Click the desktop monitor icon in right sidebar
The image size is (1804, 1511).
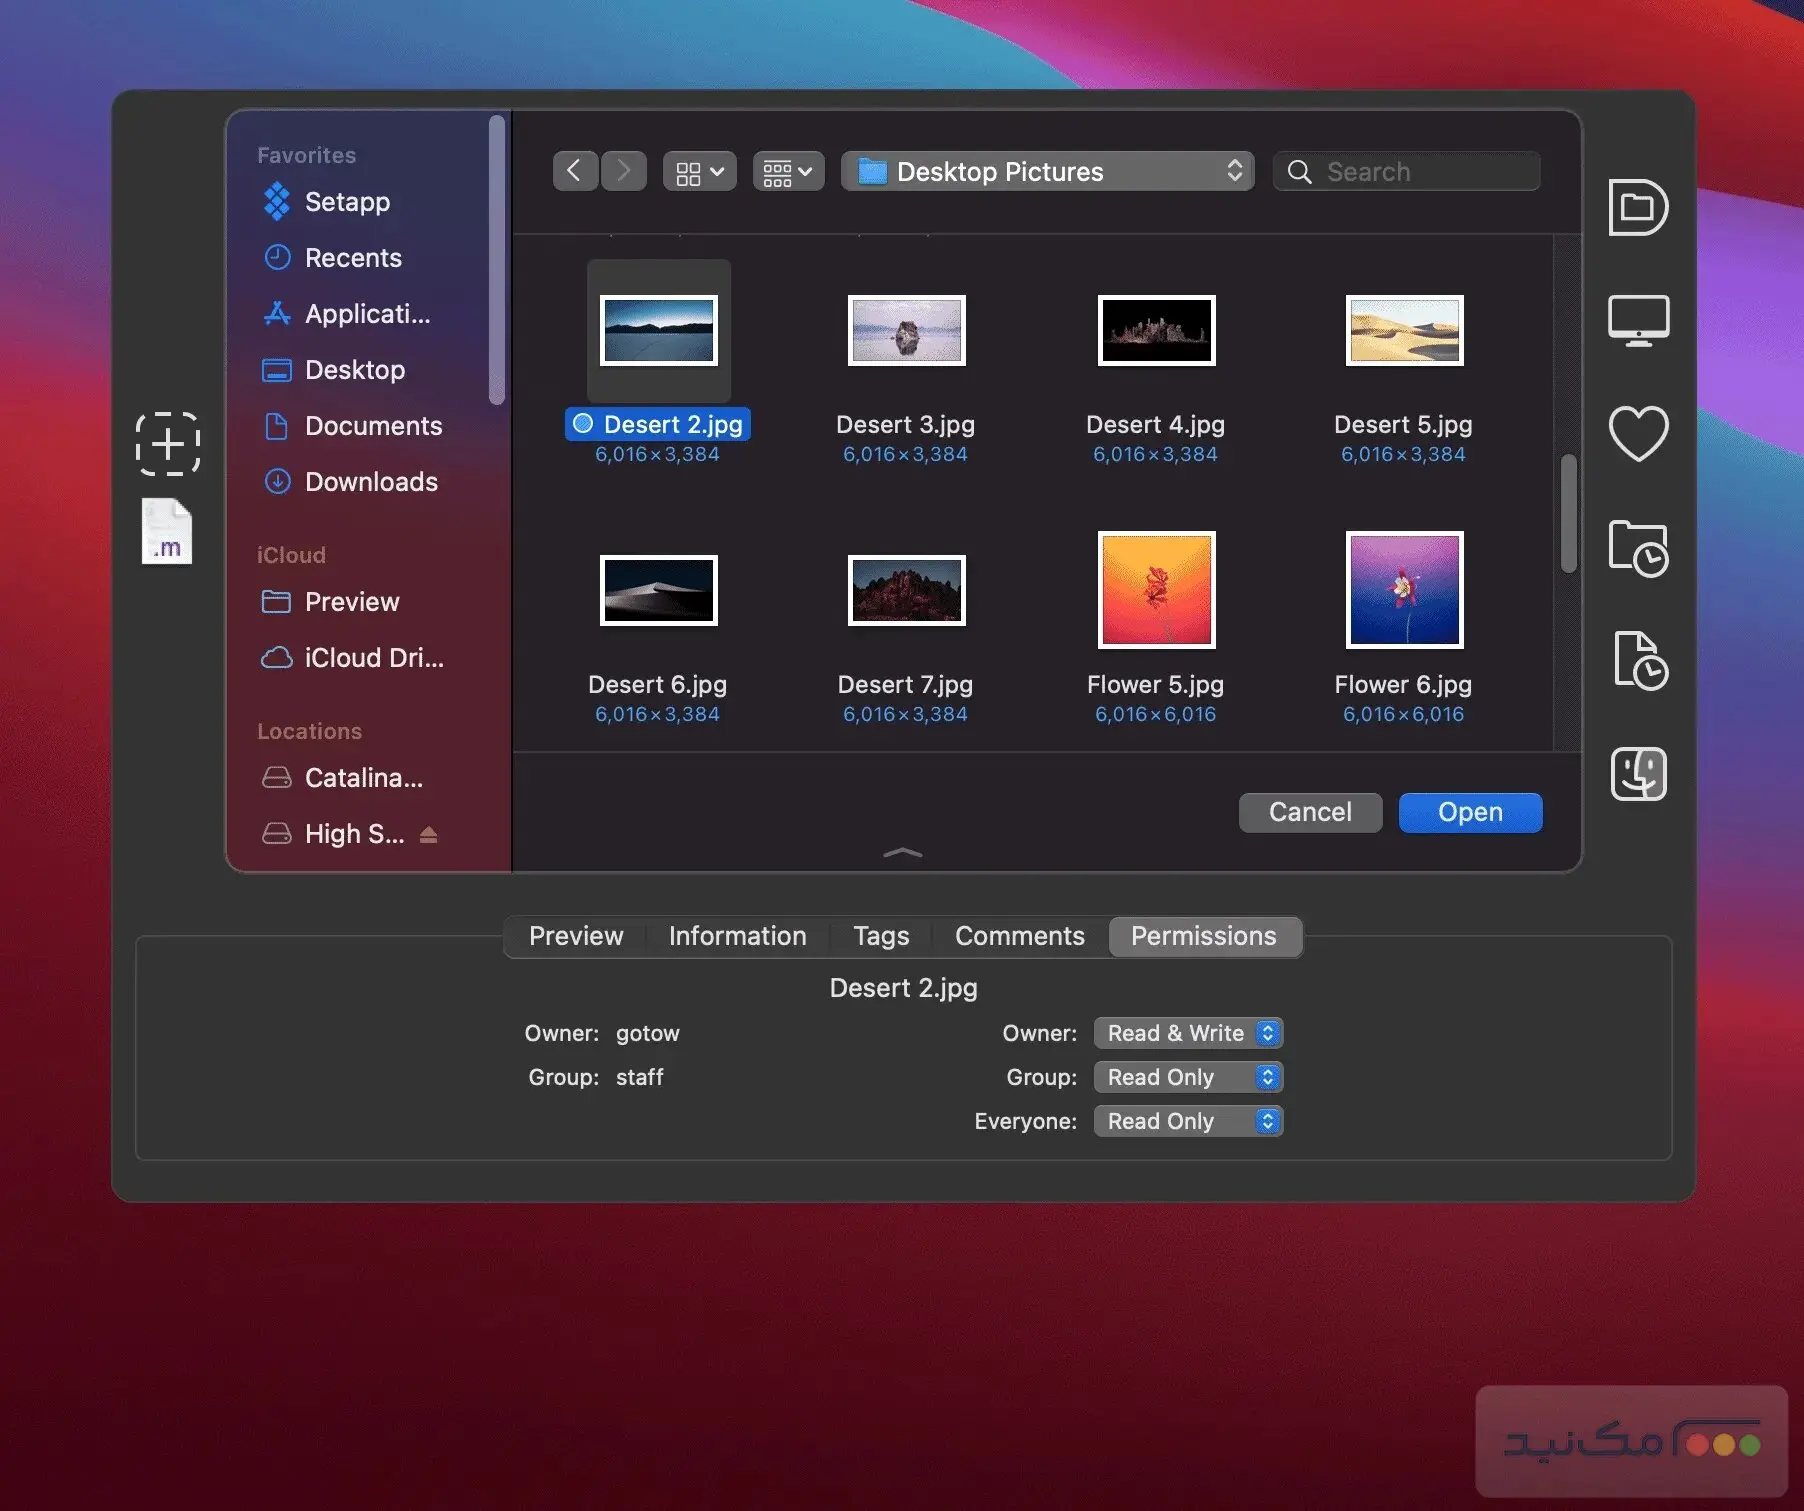coord(1638,320)
